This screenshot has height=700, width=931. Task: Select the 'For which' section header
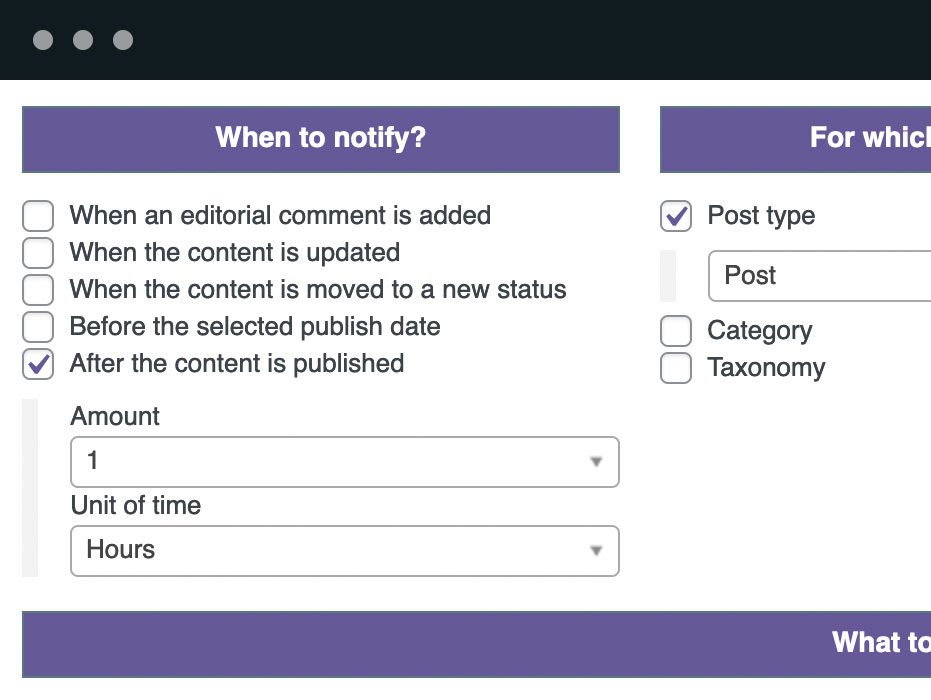pyautogui.click(x=796, y=139)
